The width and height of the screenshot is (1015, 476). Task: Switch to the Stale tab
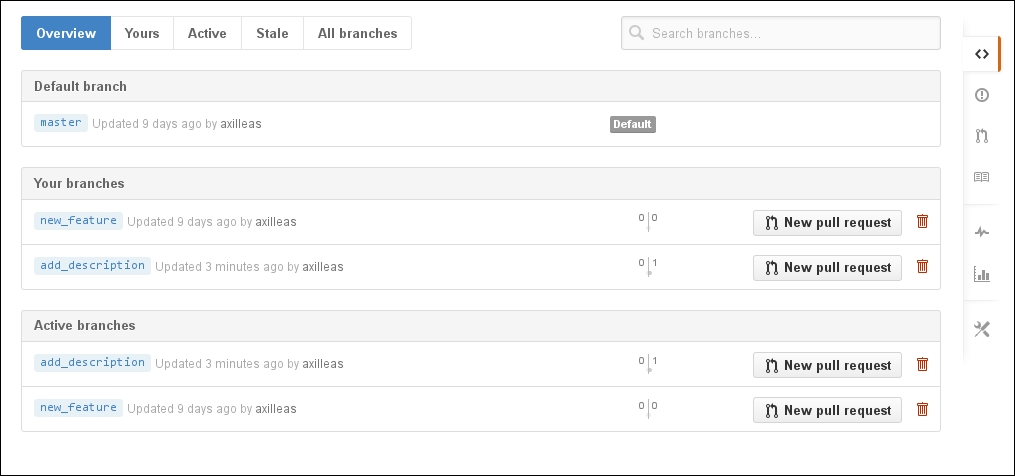(x=272, y=33)
